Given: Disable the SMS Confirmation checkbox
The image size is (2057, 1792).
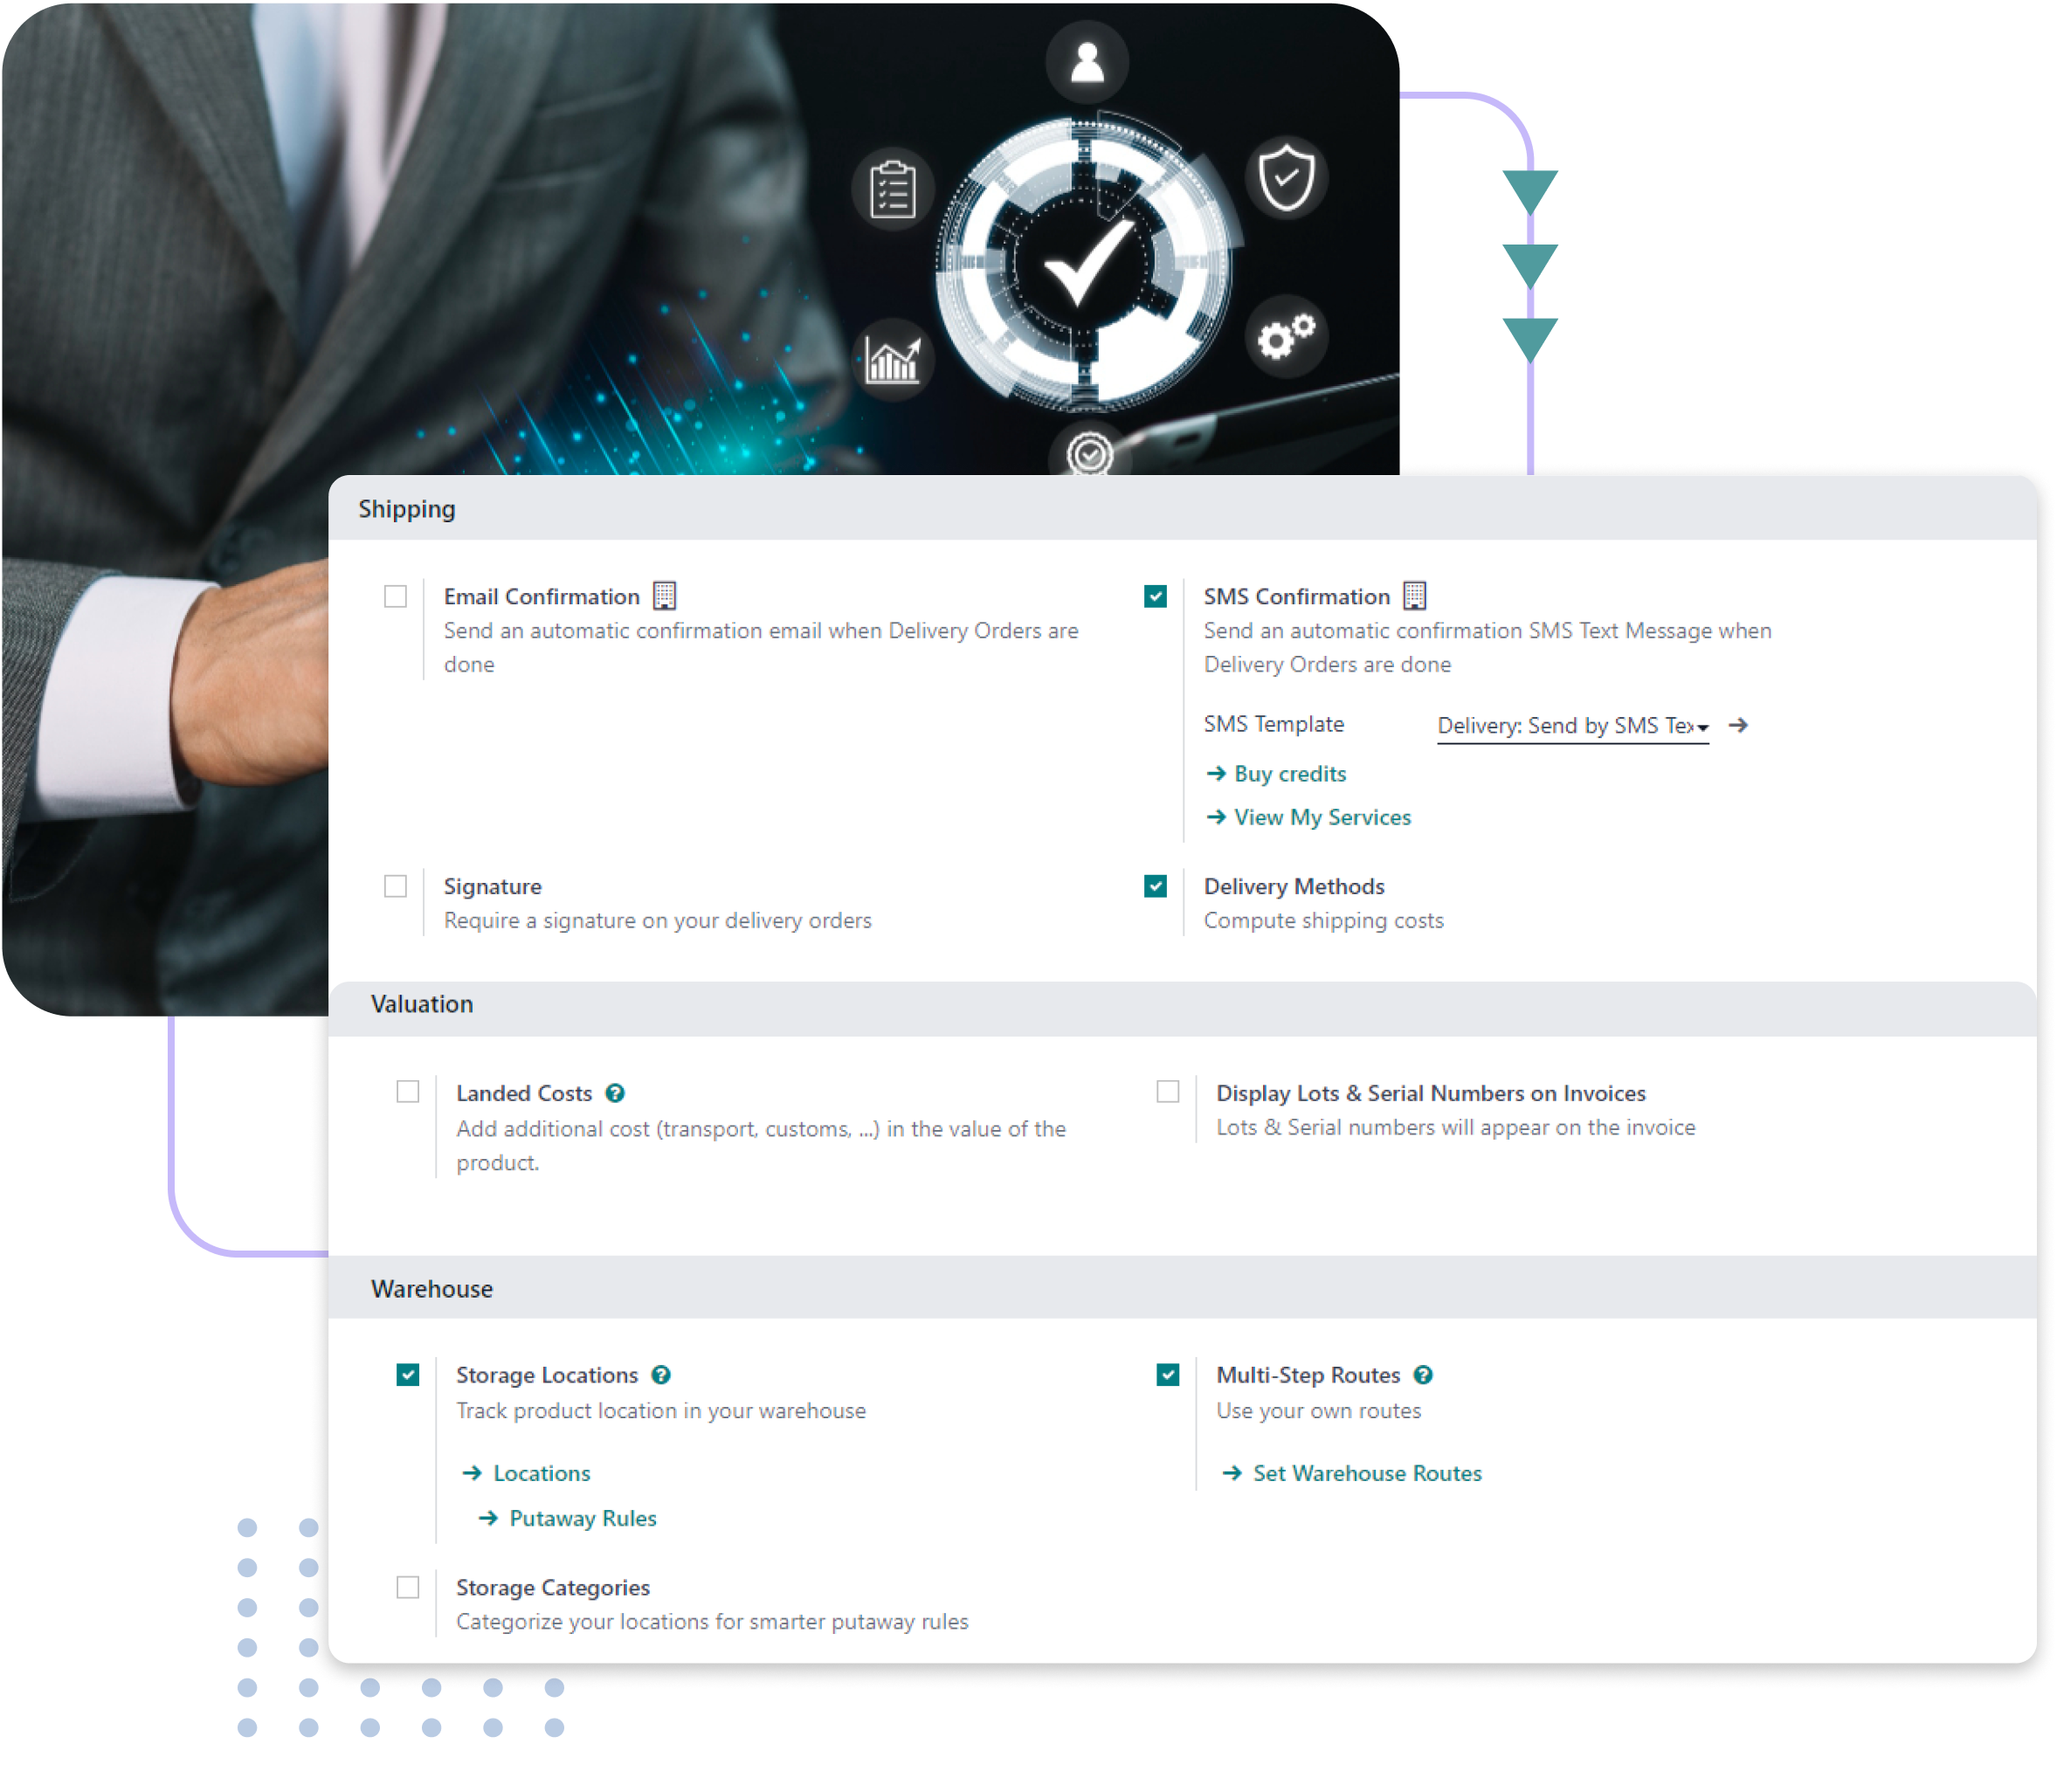Looking at the screenshot, I should pyautogui.click(x=1156, y=598).
